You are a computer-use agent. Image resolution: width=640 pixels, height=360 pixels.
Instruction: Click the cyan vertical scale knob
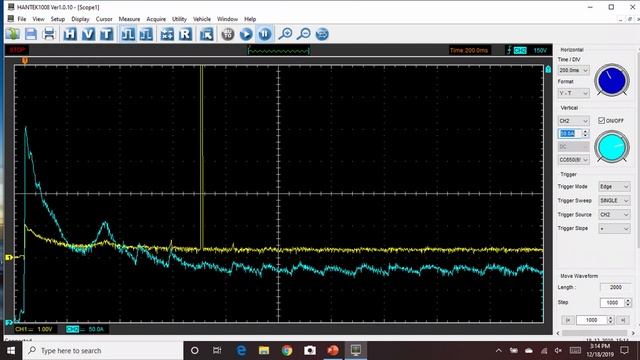tap(611, 147)
